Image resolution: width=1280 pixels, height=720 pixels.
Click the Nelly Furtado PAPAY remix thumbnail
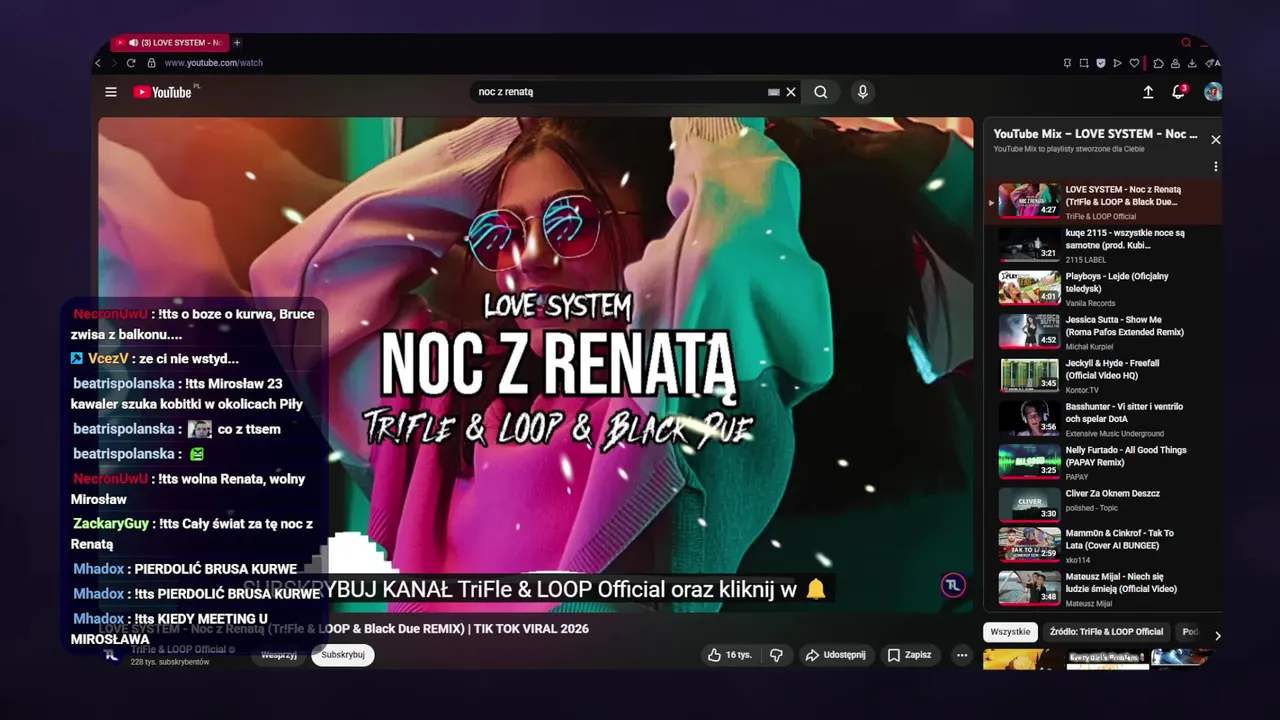(1029, 462)
